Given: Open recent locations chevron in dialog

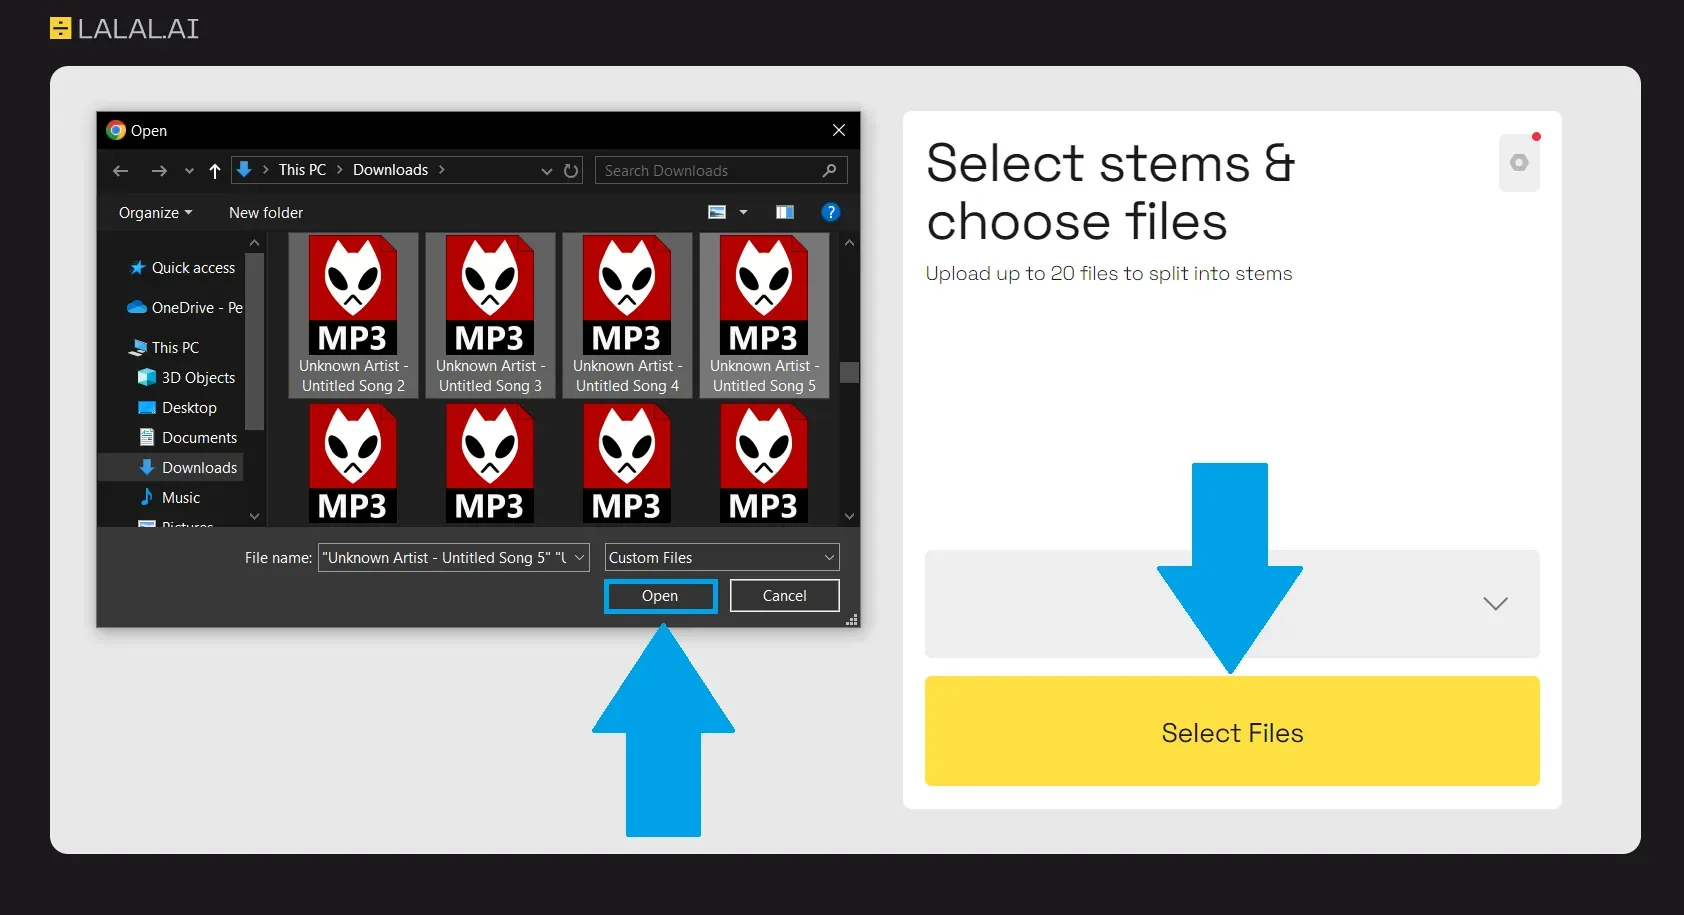Looking at the screenshot, I should point(189,171).
